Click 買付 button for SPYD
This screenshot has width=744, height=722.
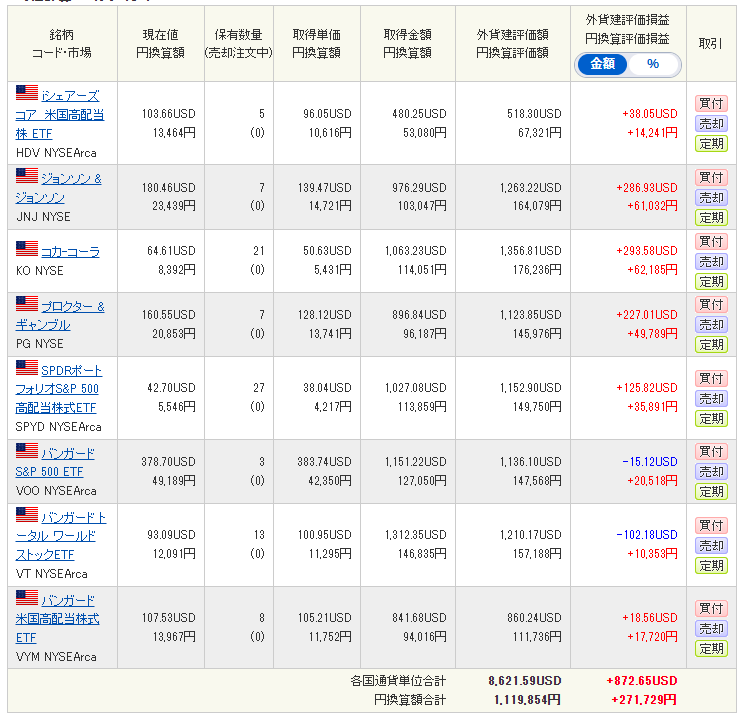click(711, 379)
